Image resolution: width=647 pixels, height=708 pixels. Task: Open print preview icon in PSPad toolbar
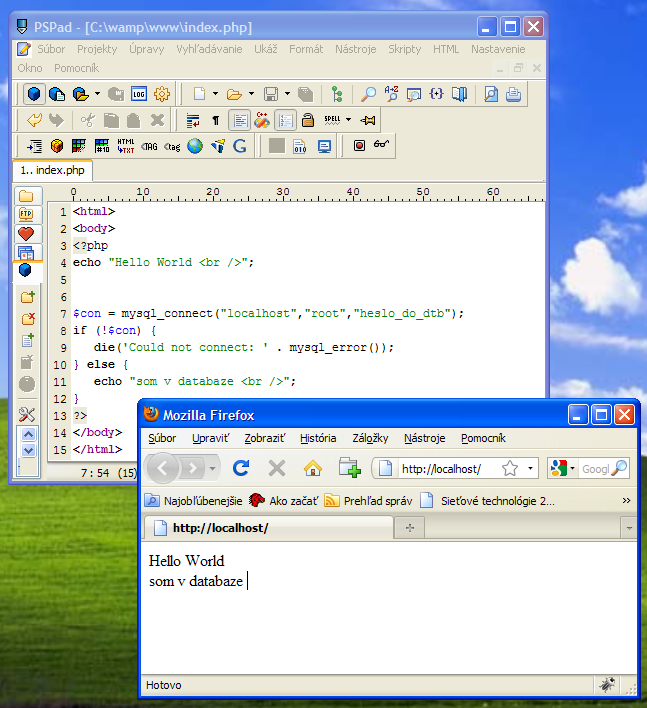pyautogui.click(x=491, y=94)
